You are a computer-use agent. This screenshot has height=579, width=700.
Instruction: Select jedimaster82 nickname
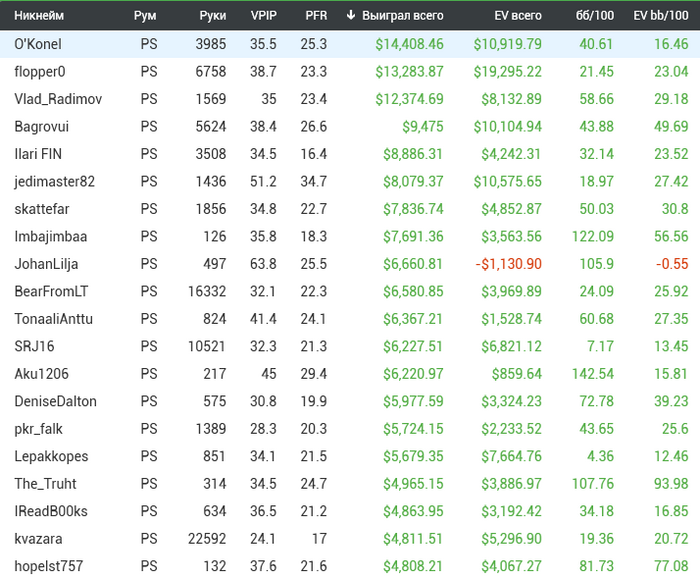pos(54,182)
